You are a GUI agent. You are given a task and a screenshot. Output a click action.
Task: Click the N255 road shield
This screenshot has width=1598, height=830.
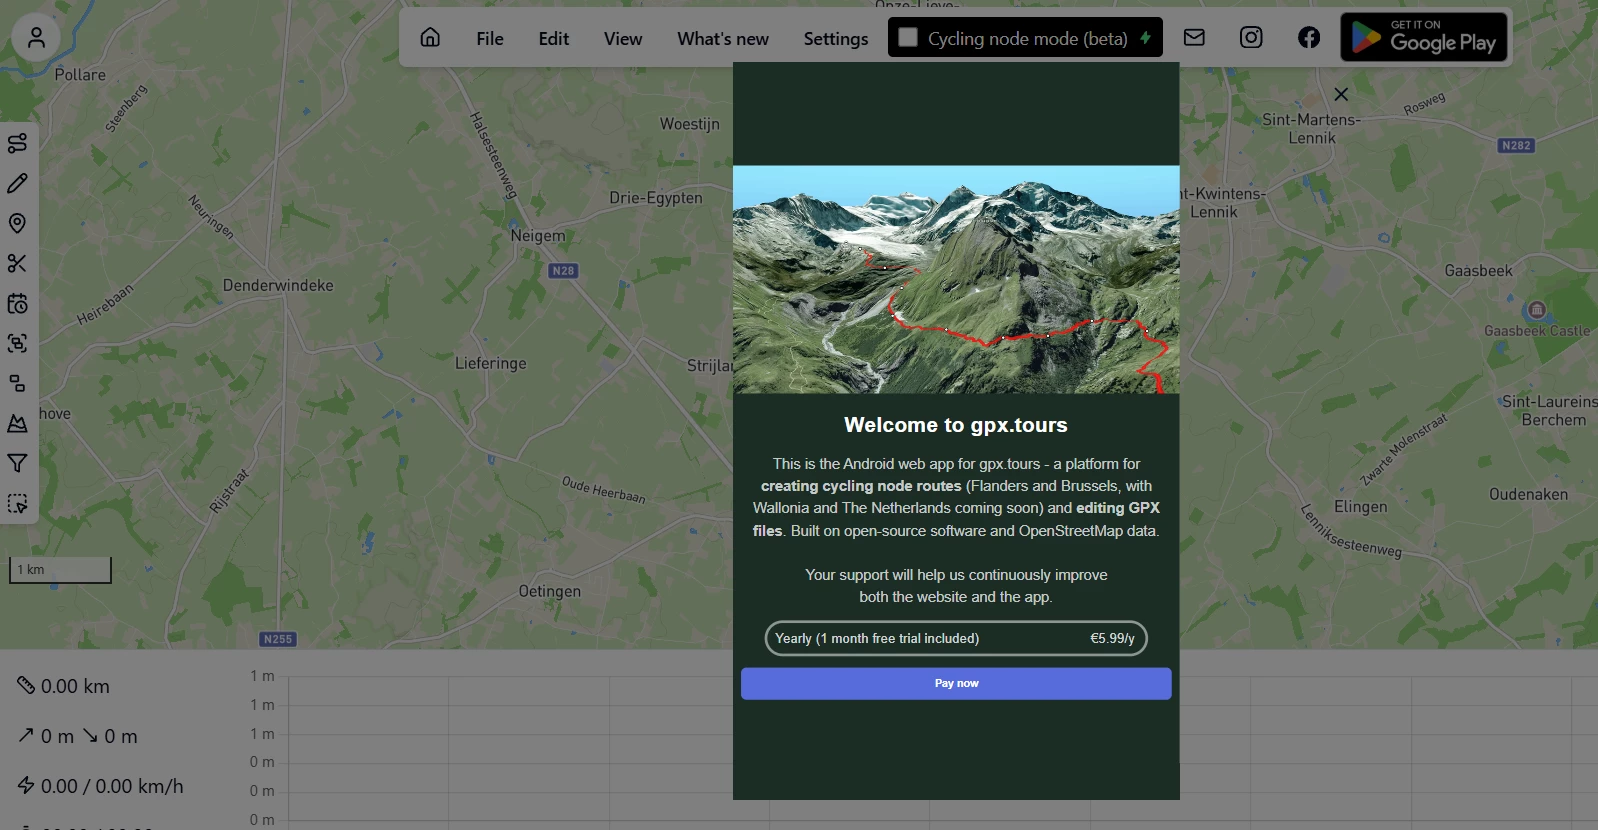(x=277, y=639)
